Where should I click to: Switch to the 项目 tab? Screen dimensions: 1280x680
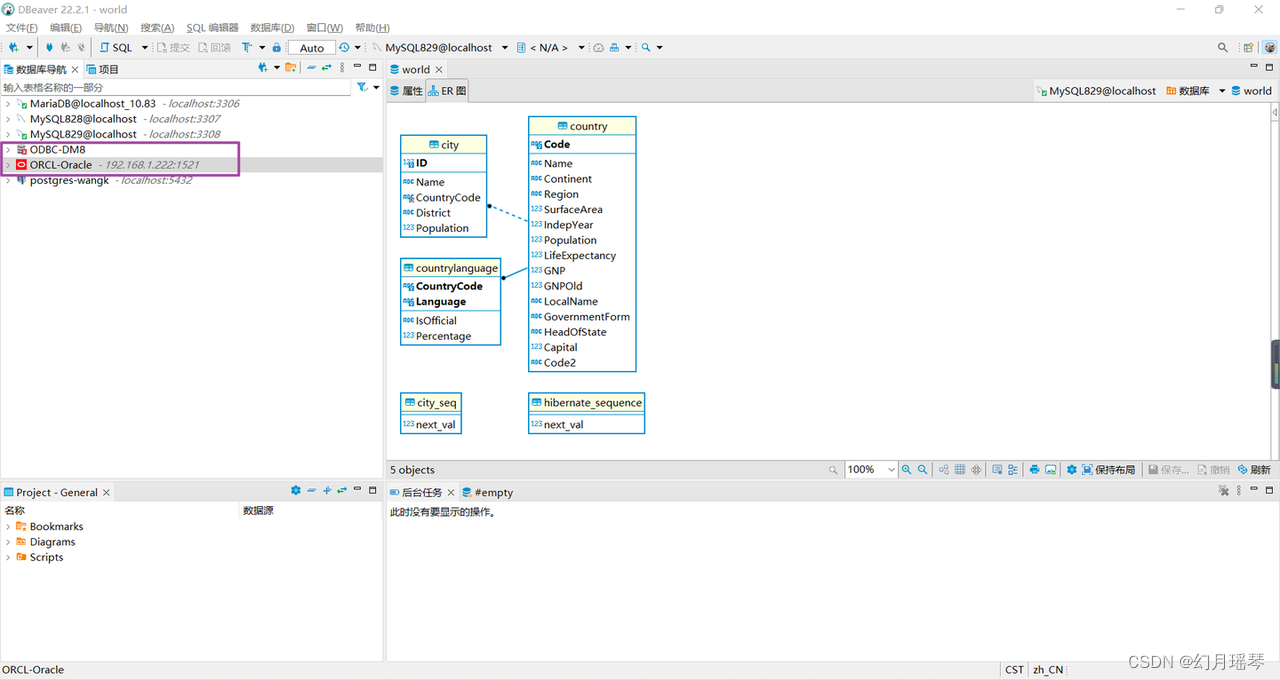[102, 69]
